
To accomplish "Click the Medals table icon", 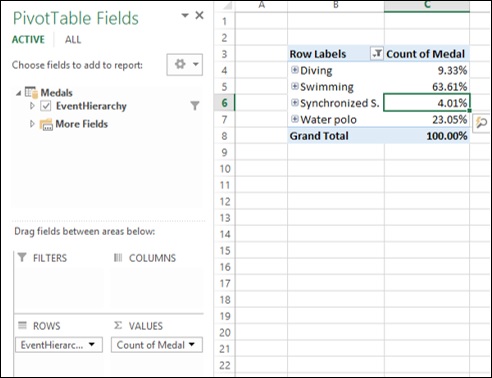I will (31, 92).
